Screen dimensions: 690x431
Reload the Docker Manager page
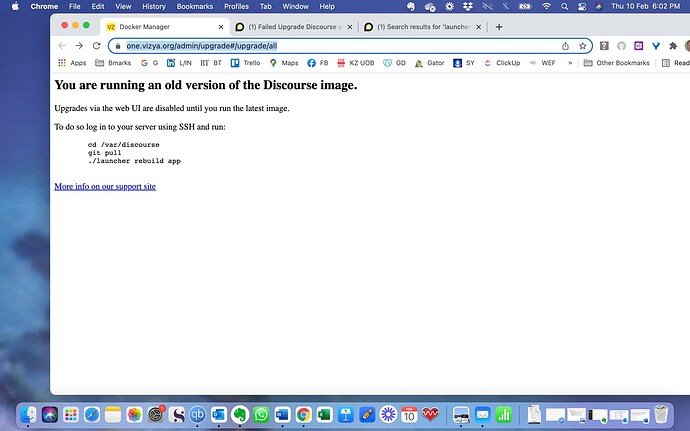[x=96, y=46]
